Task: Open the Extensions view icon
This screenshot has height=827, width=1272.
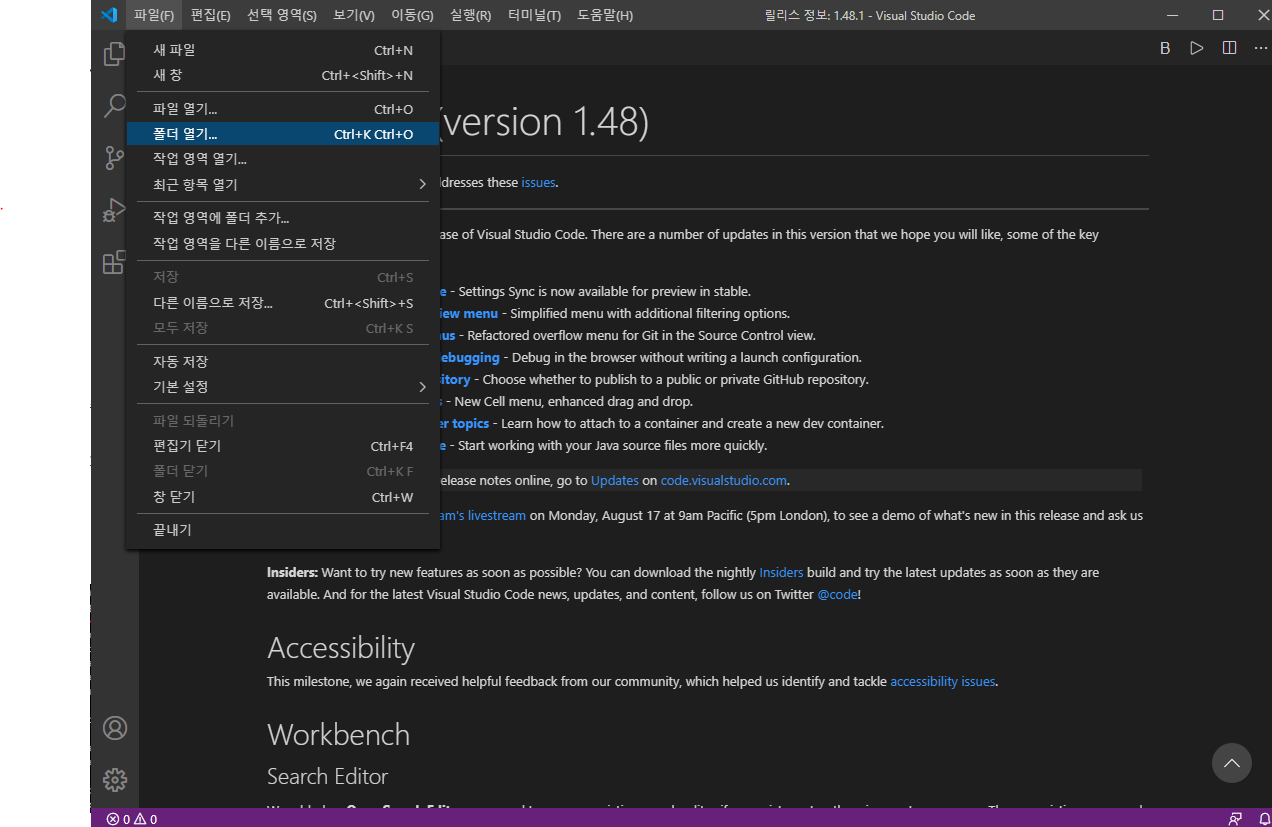Action: (114, 262)
